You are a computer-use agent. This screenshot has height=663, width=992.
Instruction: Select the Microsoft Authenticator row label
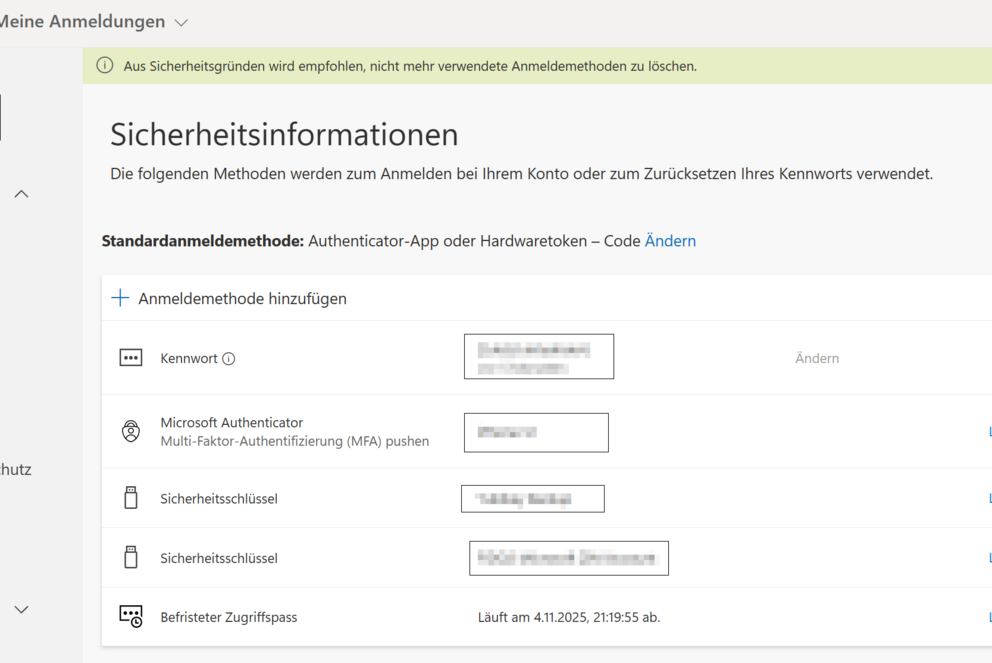coord(231,423)
